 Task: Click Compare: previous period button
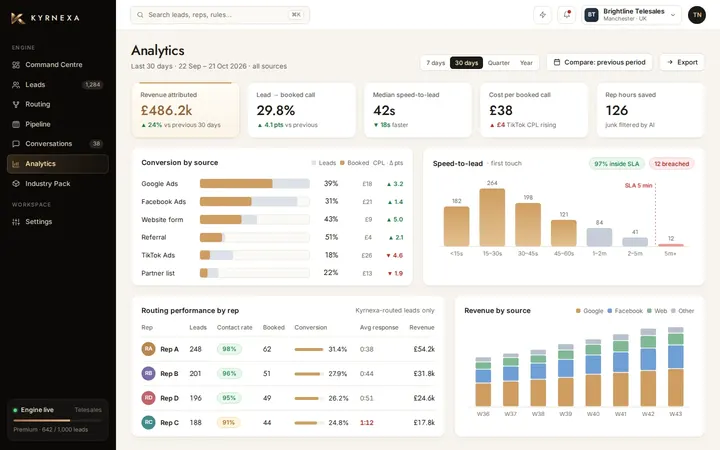[x=600, y=62]
